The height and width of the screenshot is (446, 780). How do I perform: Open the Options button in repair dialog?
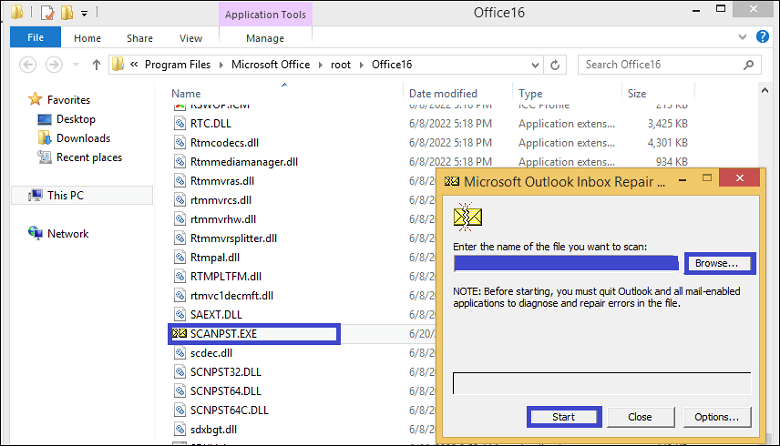716,417
